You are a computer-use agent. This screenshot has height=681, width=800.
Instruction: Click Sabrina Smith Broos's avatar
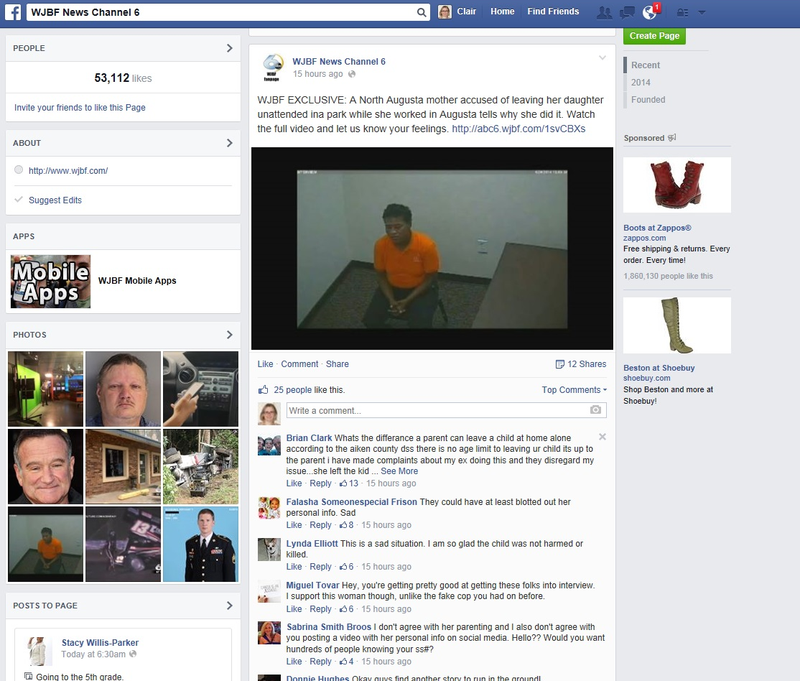point(269,633)
